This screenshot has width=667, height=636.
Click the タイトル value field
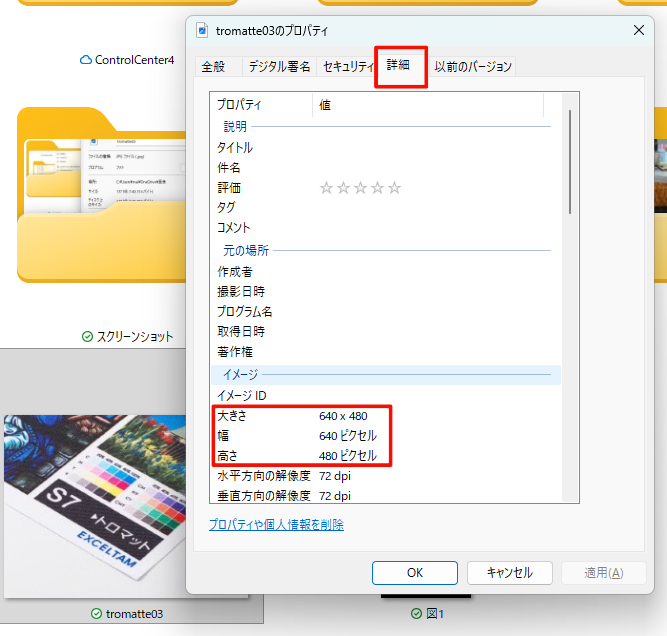click(430, 148)
